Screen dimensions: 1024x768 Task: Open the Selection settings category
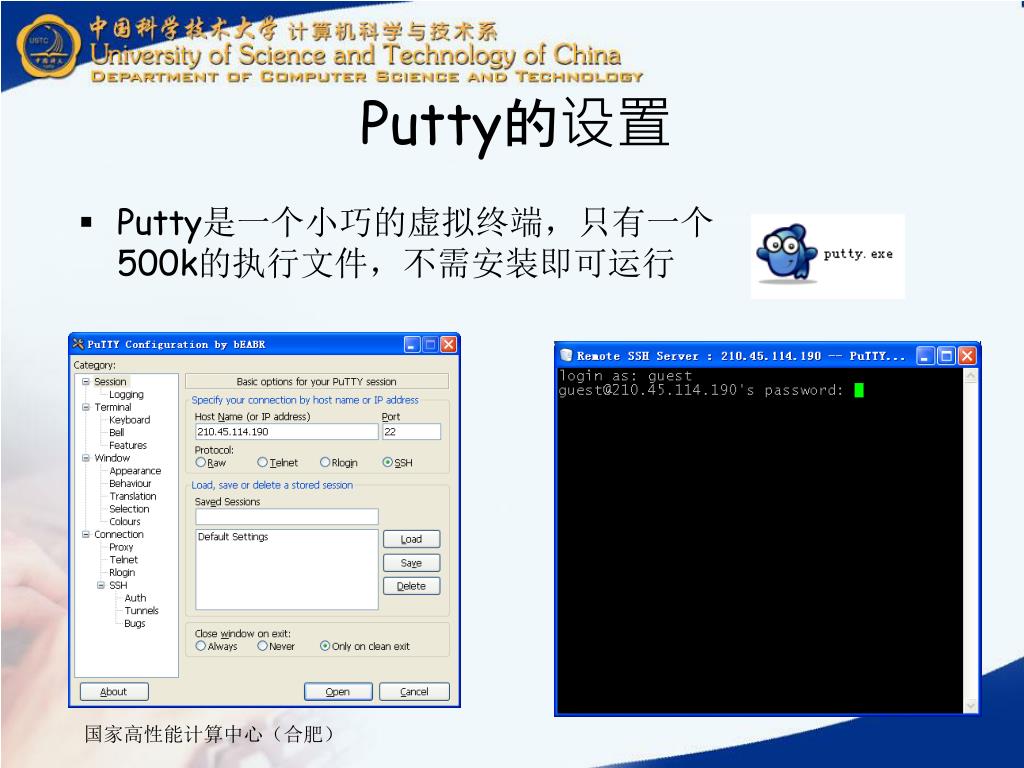(129, 509)
